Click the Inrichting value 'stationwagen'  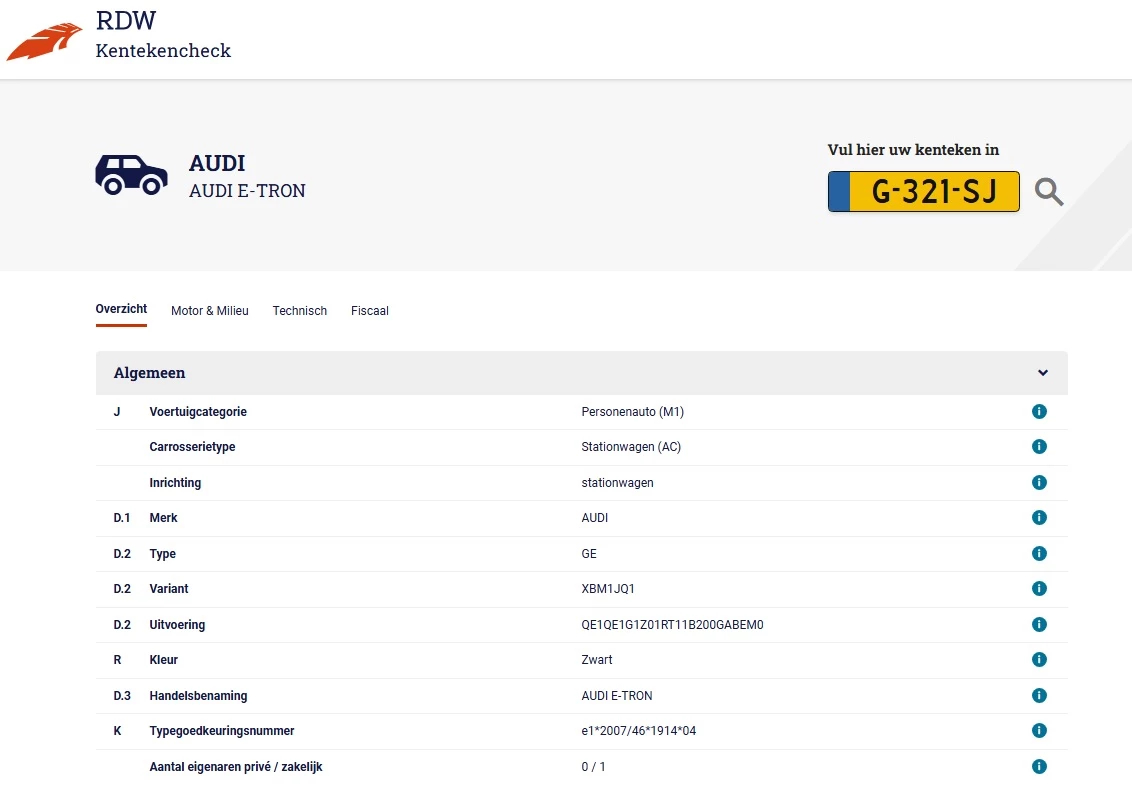(617, 483)
